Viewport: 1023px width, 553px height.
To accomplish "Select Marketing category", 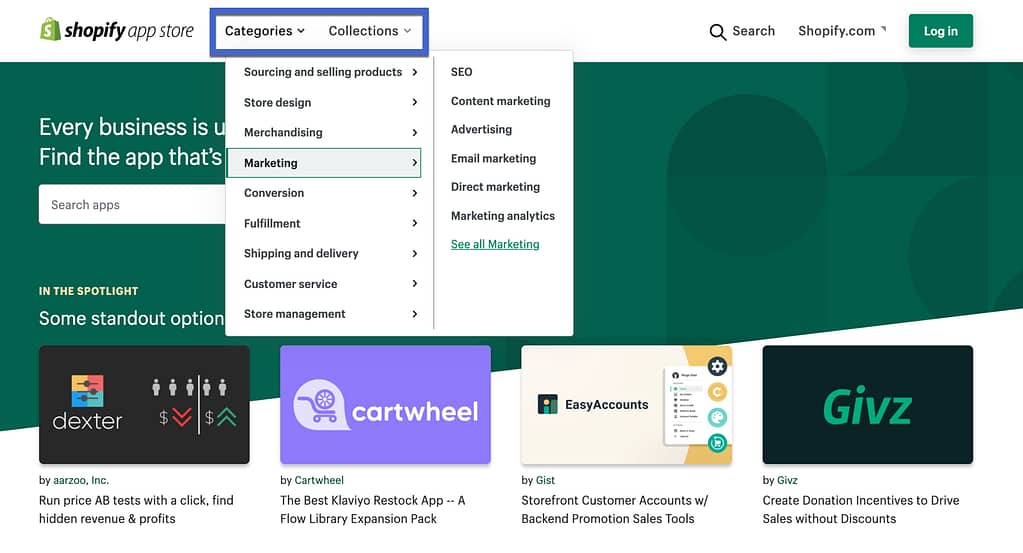I will coord(323,163).
